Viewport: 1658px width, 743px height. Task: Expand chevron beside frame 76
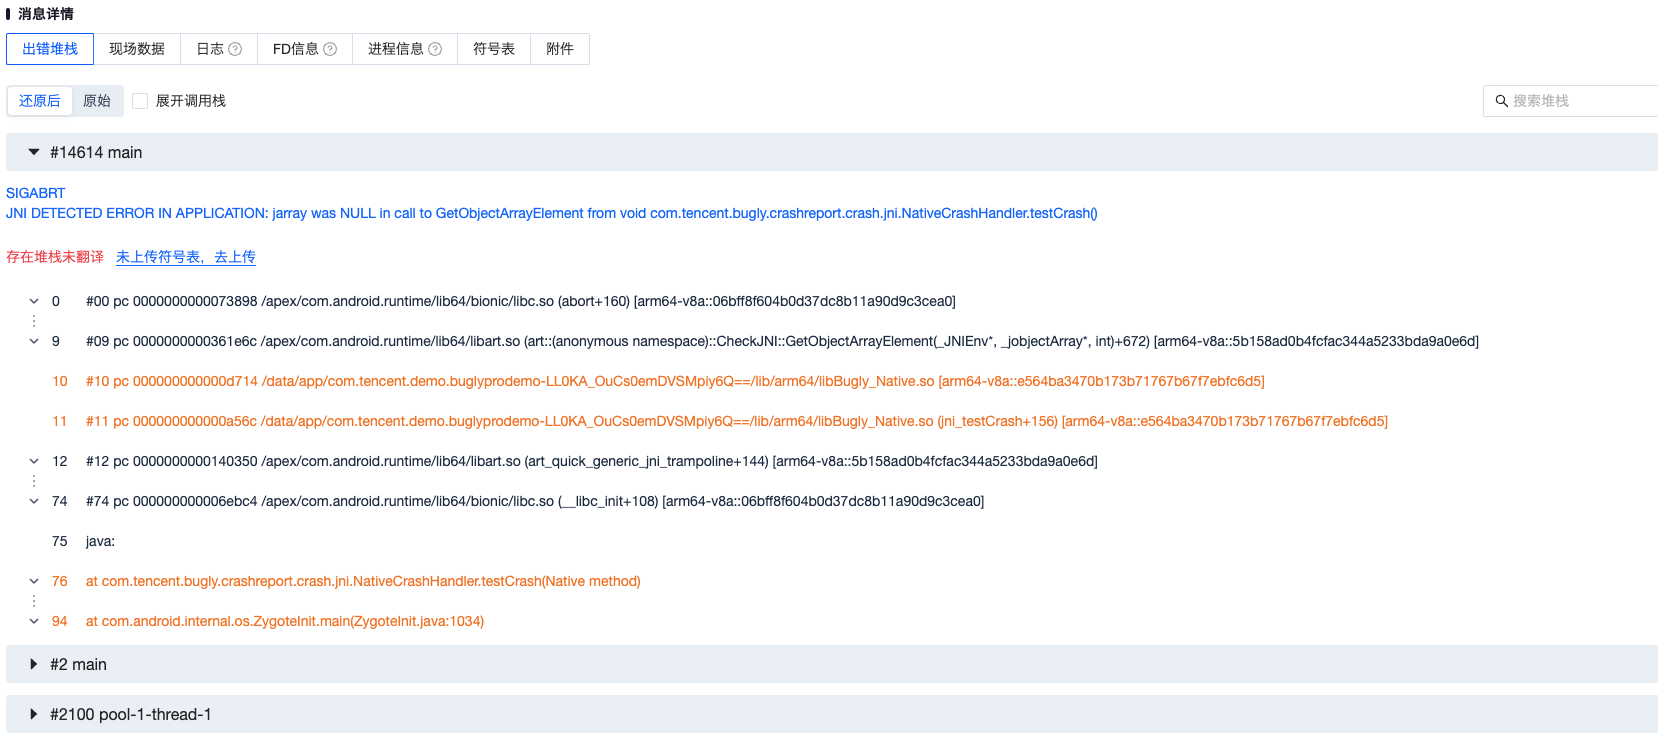pos(34,581)
